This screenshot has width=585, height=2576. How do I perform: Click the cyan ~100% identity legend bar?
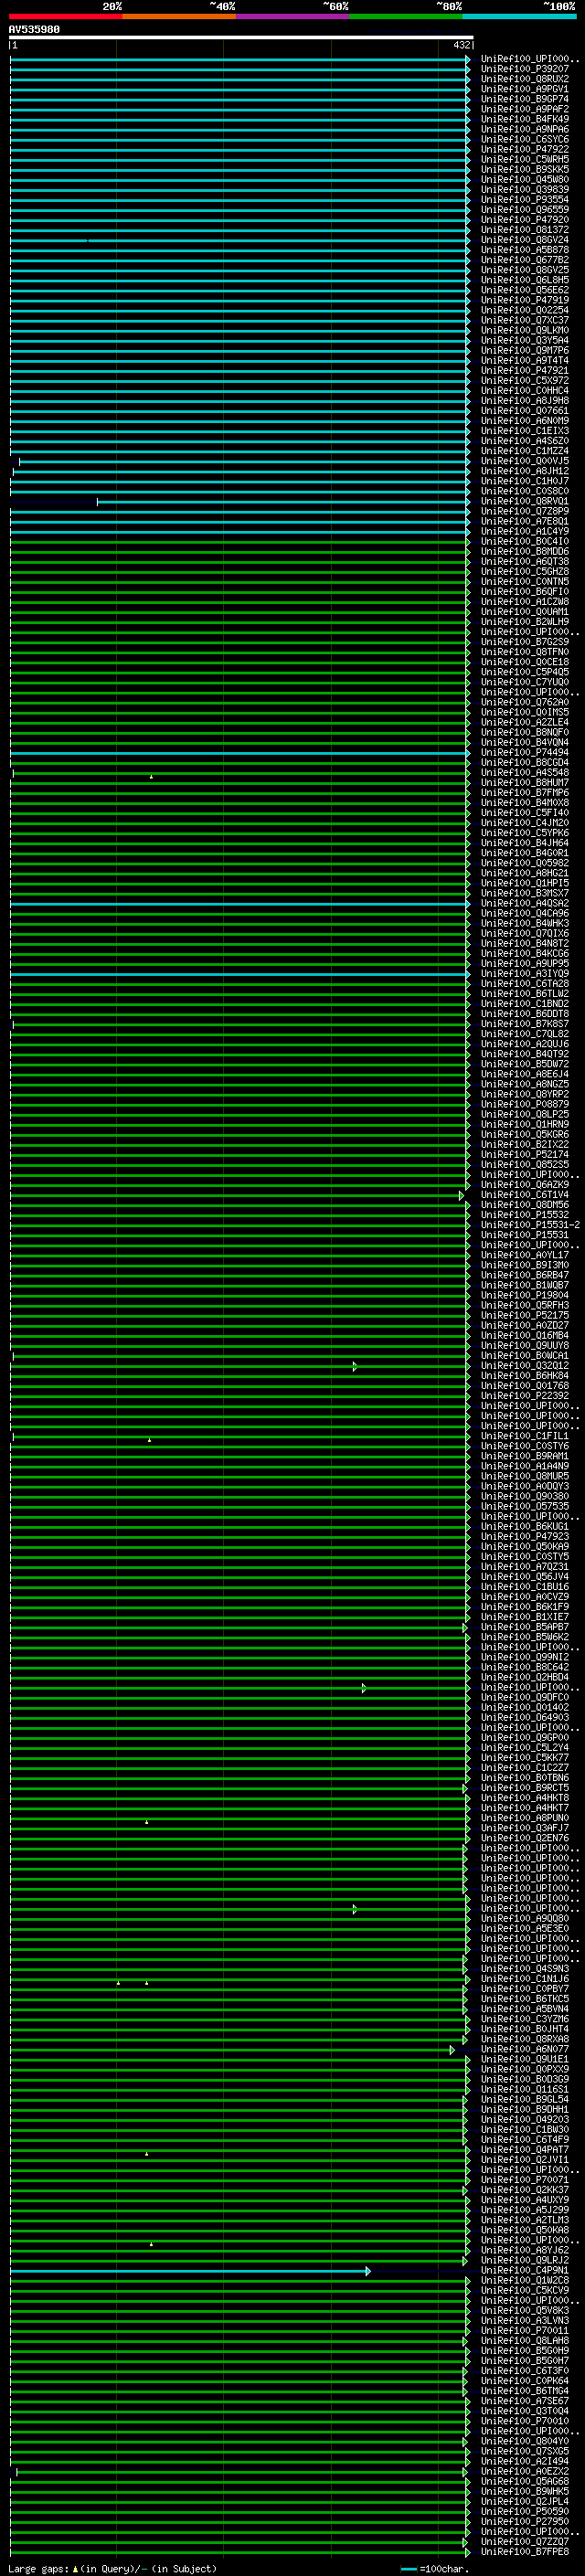click(519, 17)
